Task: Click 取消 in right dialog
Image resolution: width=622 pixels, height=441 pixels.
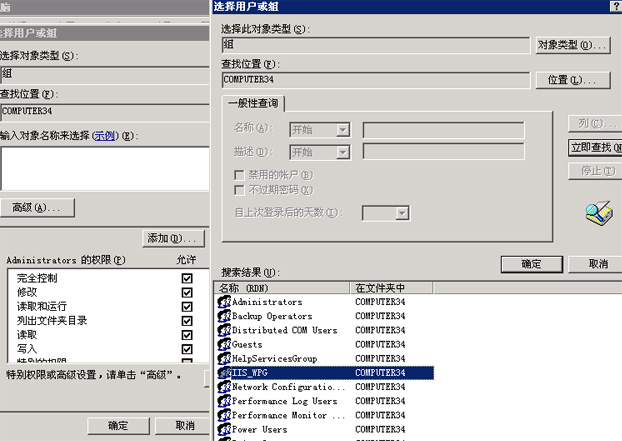Action: point(595,264)
